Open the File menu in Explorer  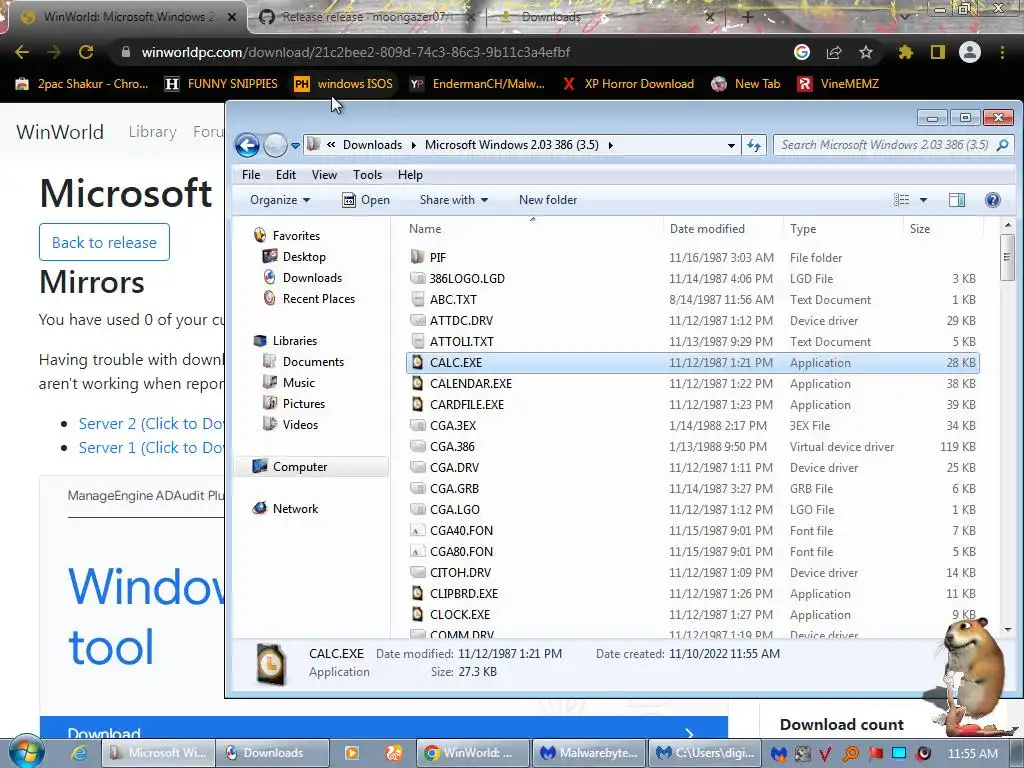[x=251, y=175]
